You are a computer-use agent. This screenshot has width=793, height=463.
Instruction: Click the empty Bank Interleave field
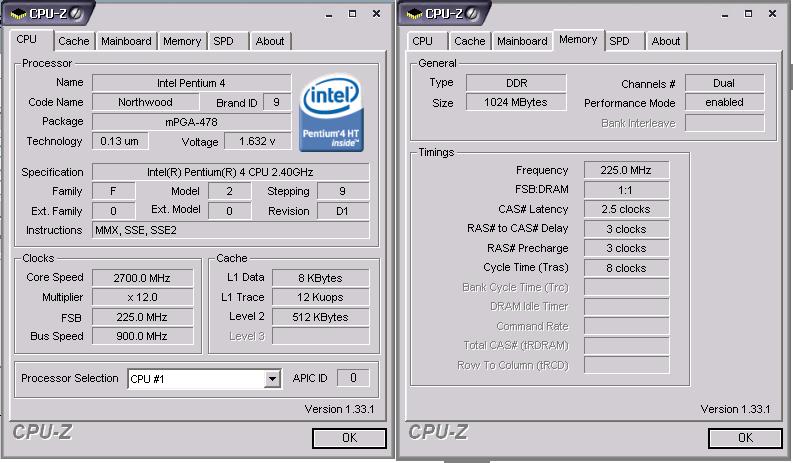[724, 123]
